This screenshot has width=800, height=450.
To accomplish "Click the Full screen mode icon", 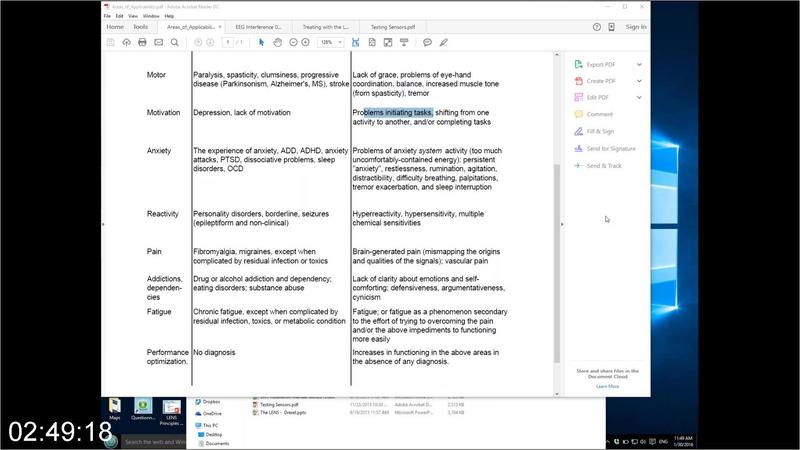I will [x=388, y=42].
